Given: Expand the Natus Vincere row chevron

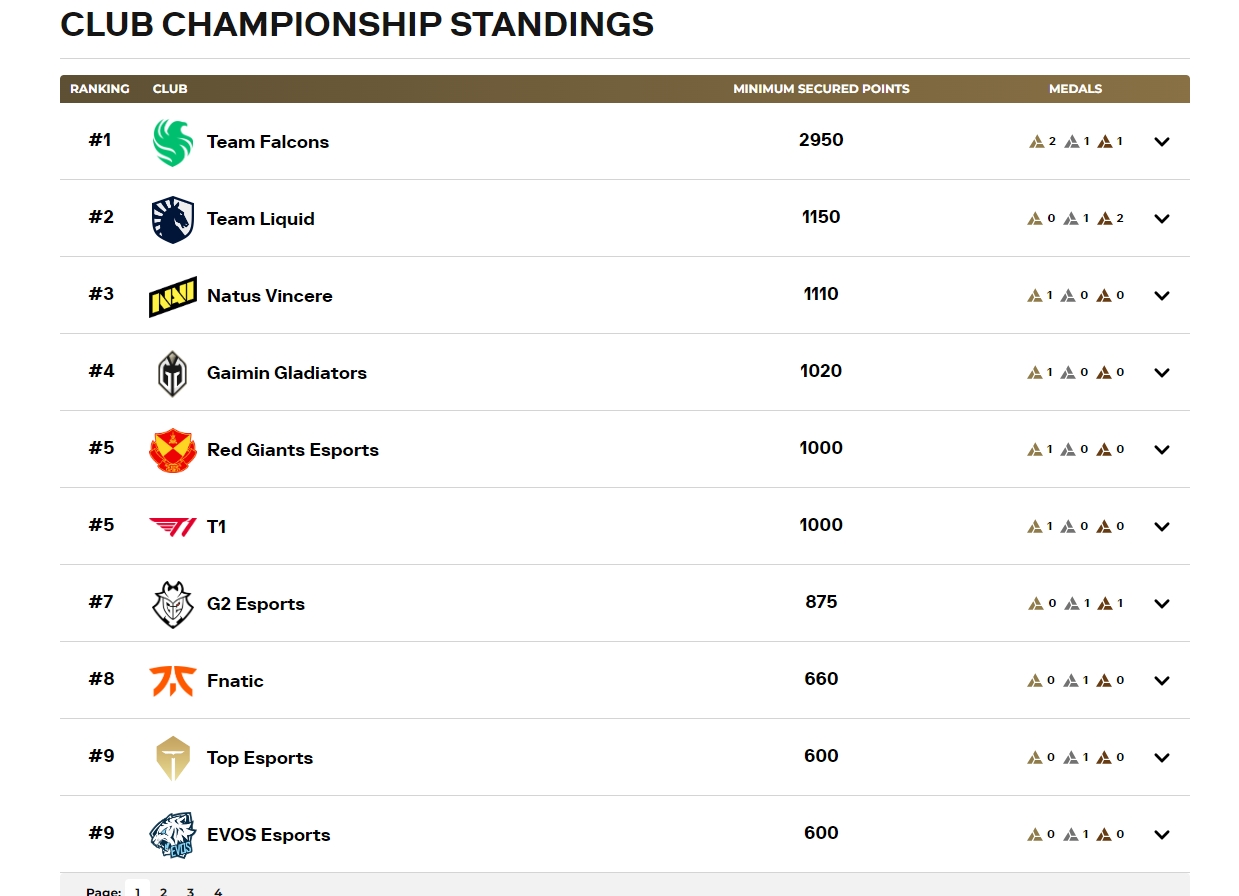Looking at the screenshot, I should point(1161,296).
